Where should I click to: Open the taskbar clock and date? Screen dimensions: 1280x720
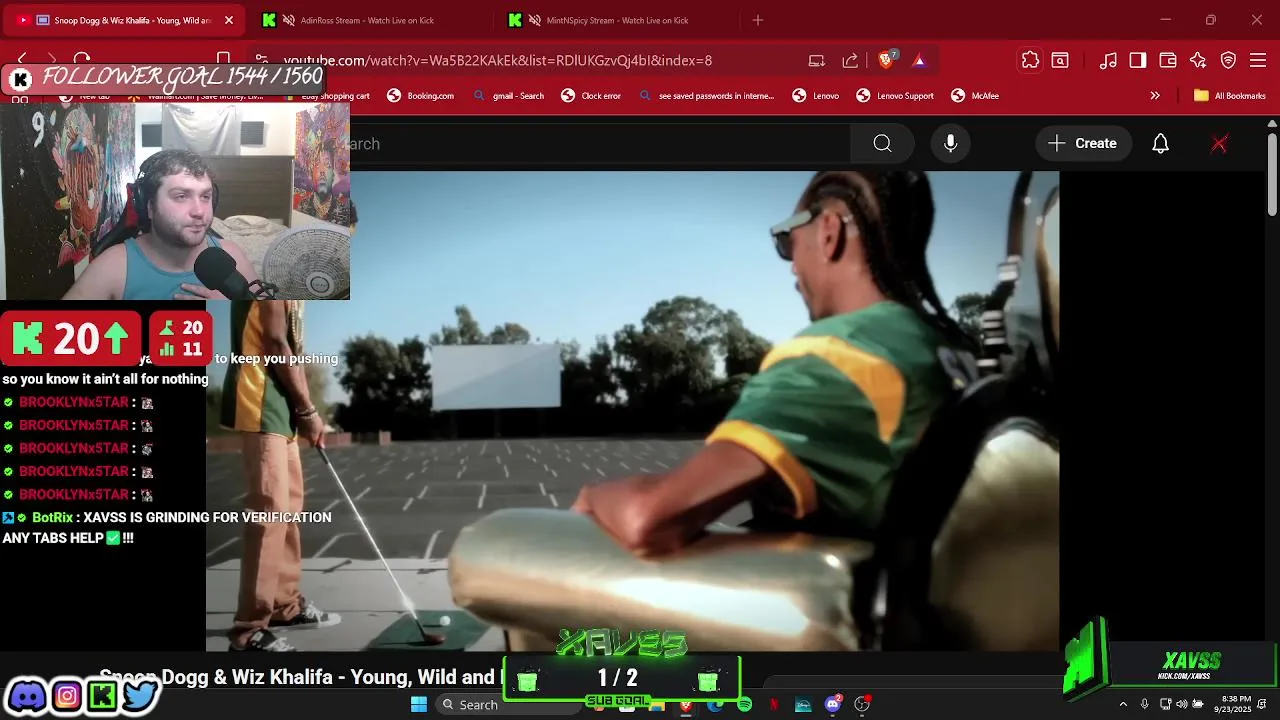1233,704
